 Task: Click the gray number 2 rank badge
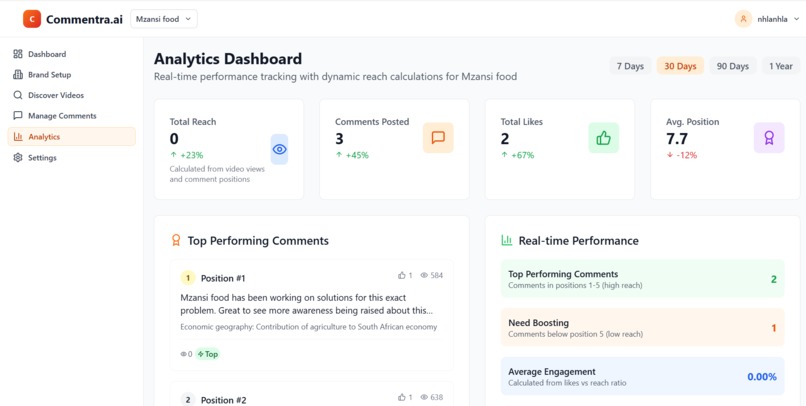point(188,400)
